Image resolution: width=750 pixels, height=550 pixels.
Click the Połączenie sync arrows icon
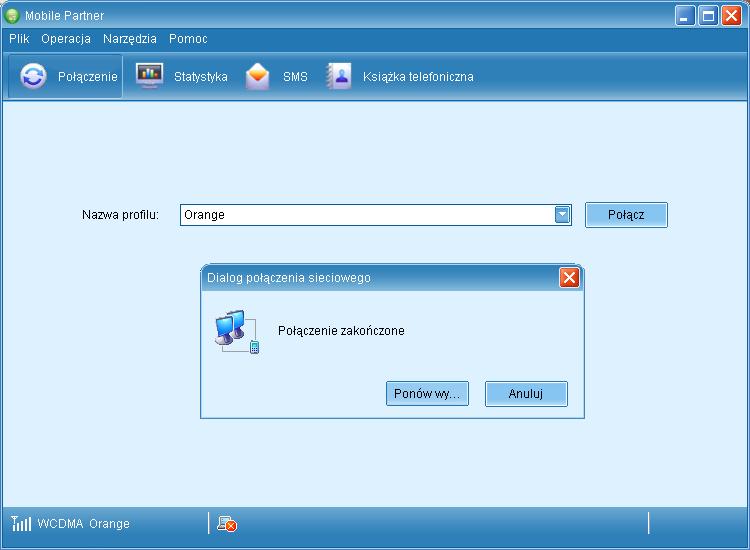[33, 76]
